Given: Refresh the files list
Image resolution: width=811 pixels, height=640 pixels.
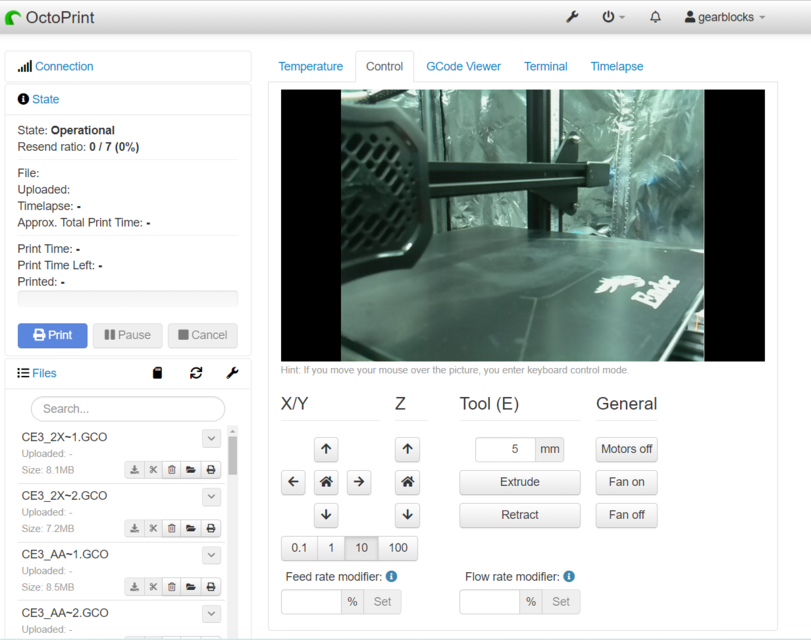Looking at the screenshot, I should coord(196,373).
